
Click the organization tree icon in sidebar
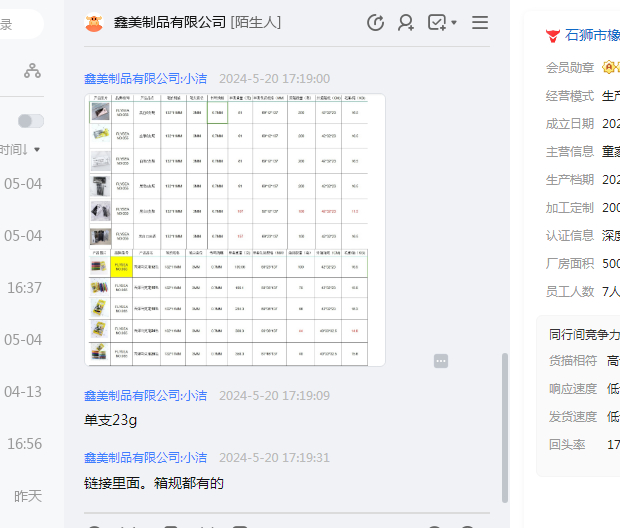point(32,71)
